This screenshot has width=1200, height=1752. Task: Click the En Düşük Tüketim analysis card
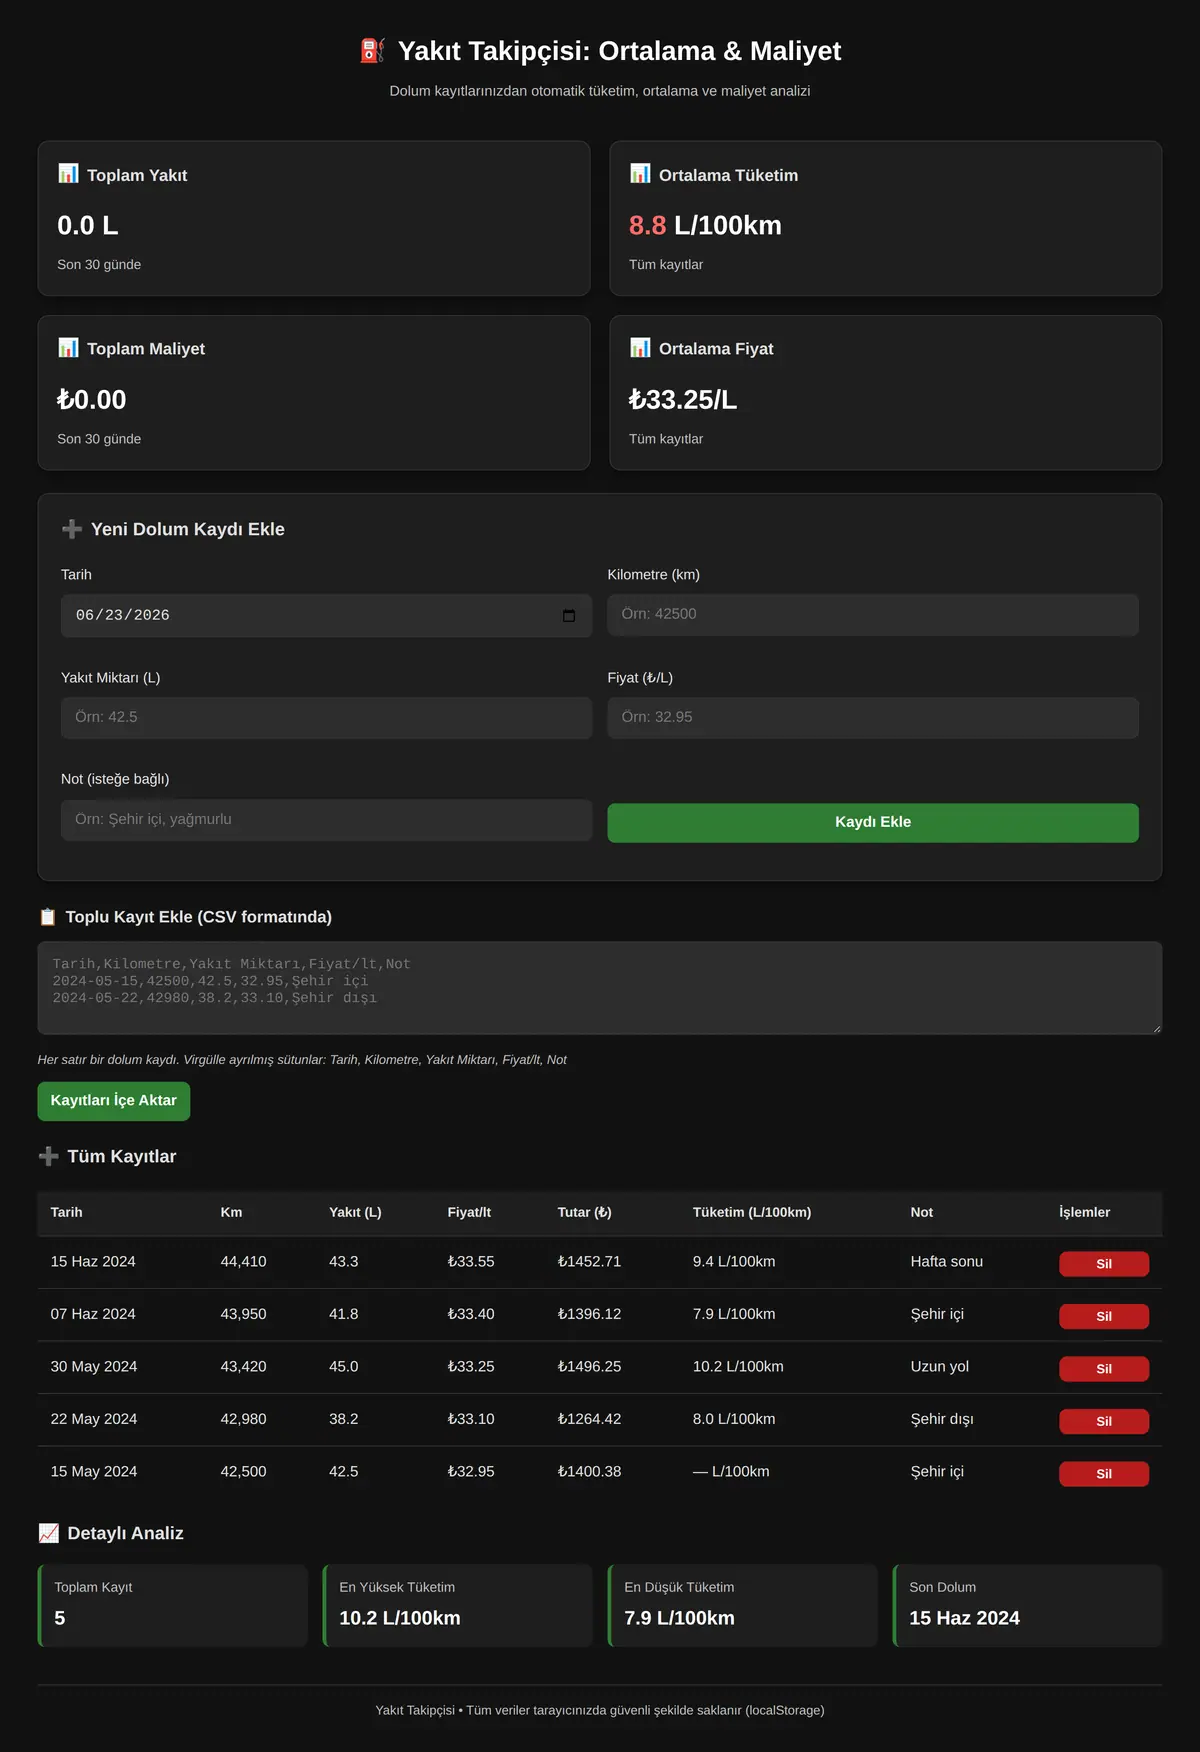[x=743, y=1606]
